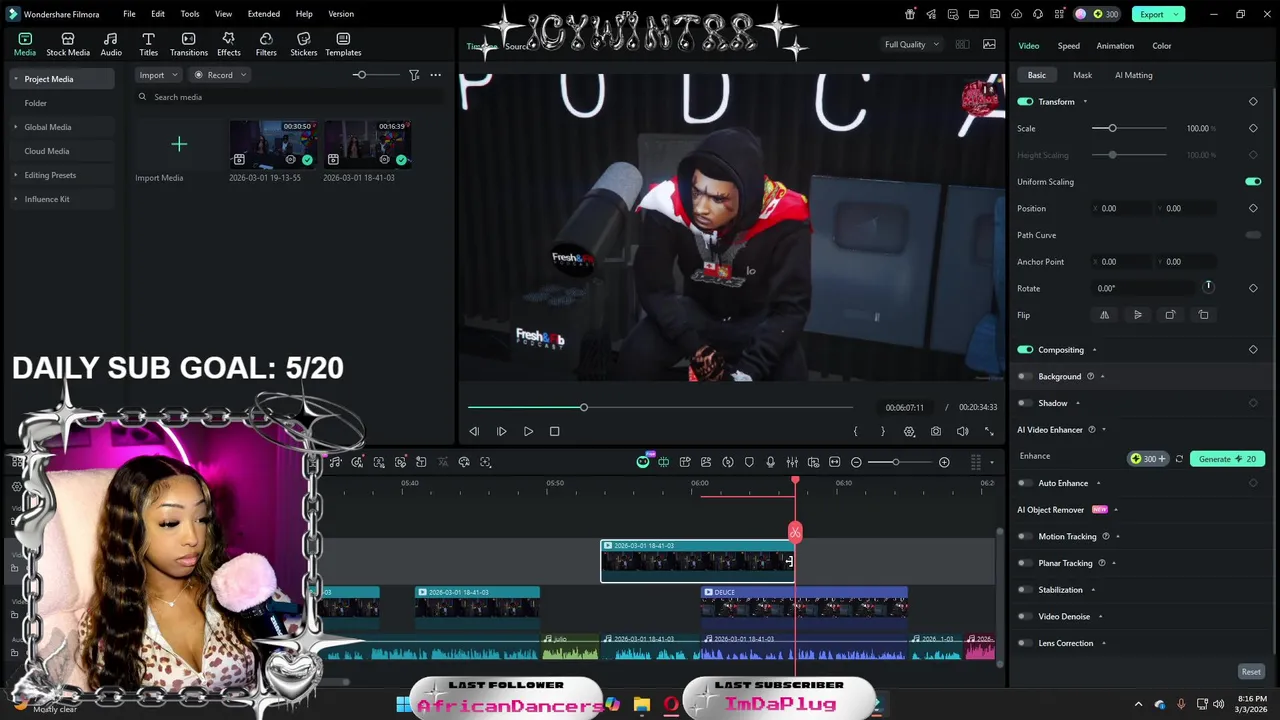Add keyframe diamond for Rotate

tap(1253, 288)
